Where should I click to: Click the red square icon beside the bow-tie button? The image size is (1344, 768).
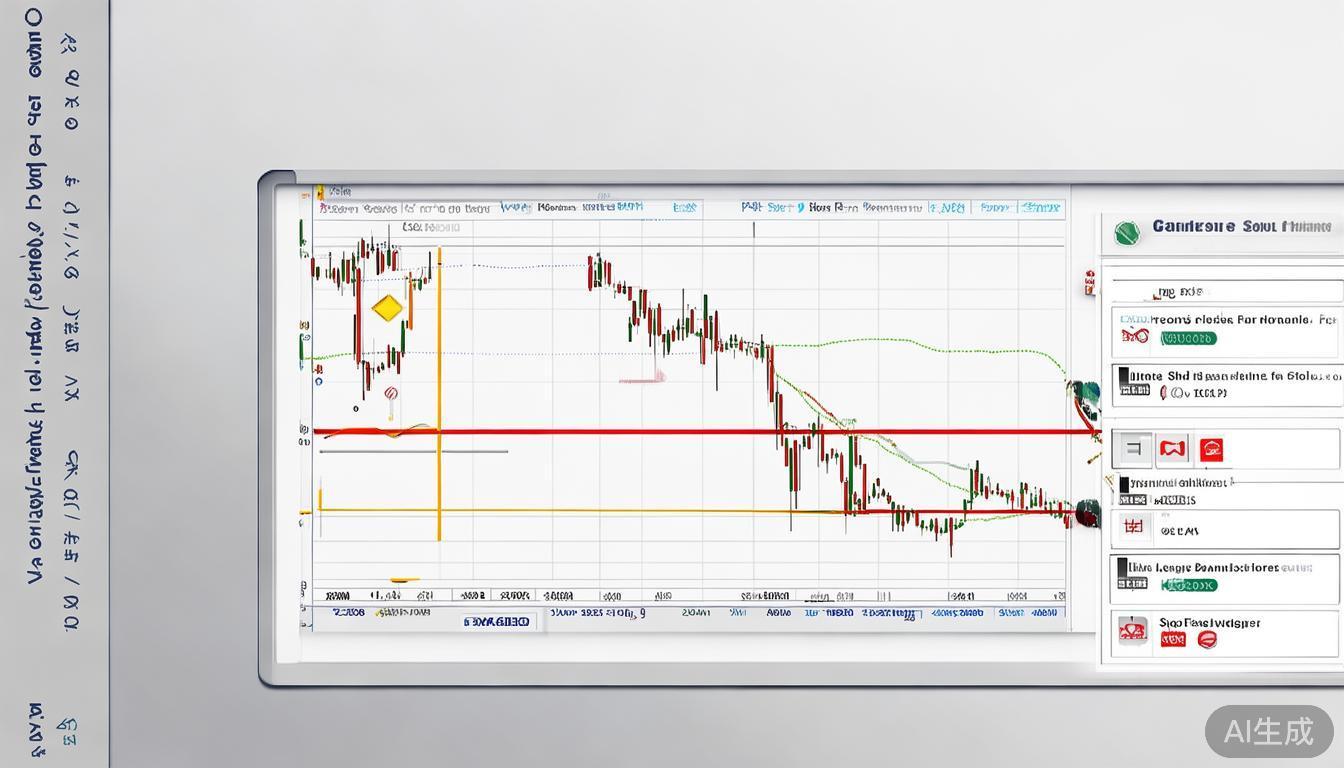click(1211, 450)
